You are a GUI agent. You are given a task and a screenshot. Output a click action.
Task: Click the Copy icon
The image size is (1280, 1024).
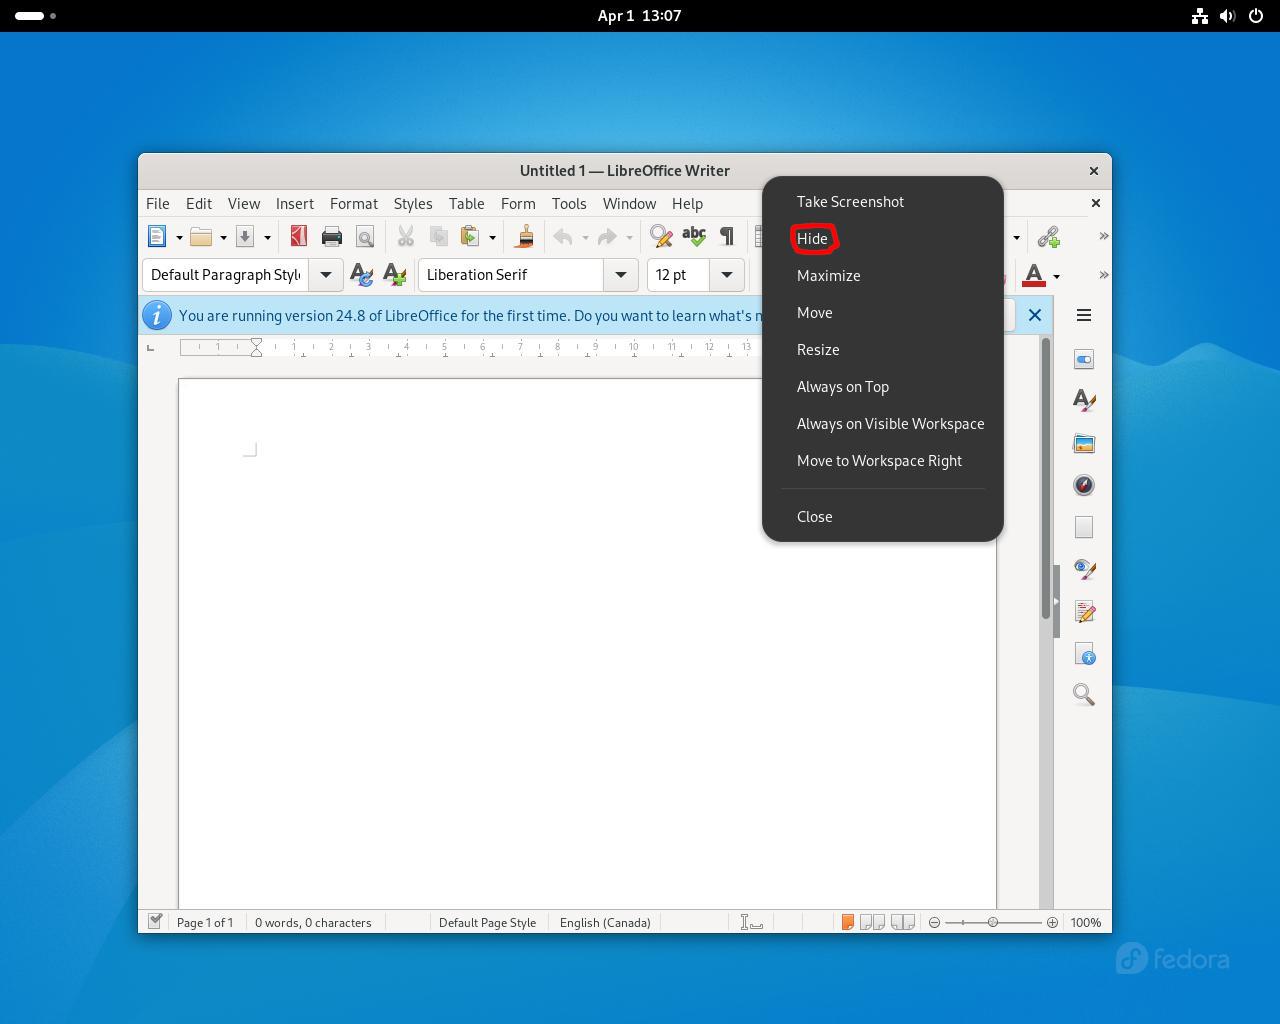tap(438, 237)
